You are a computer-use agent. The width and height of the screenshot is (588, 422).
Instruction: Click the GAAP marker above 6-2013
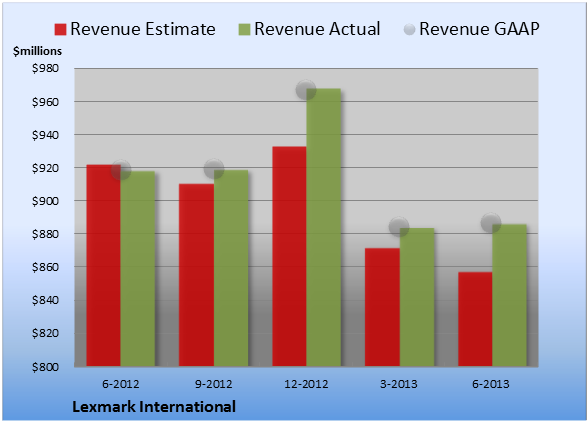click(491, 223)
